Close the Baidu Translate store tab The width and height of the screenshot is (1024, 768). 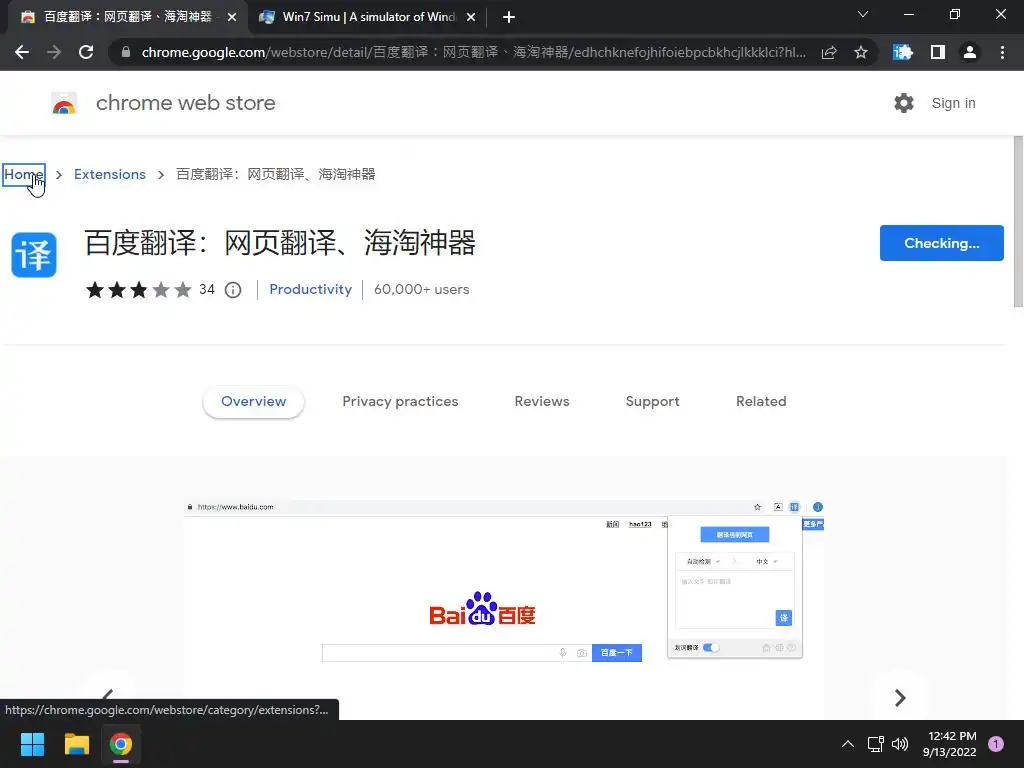(x=232, y=18)
